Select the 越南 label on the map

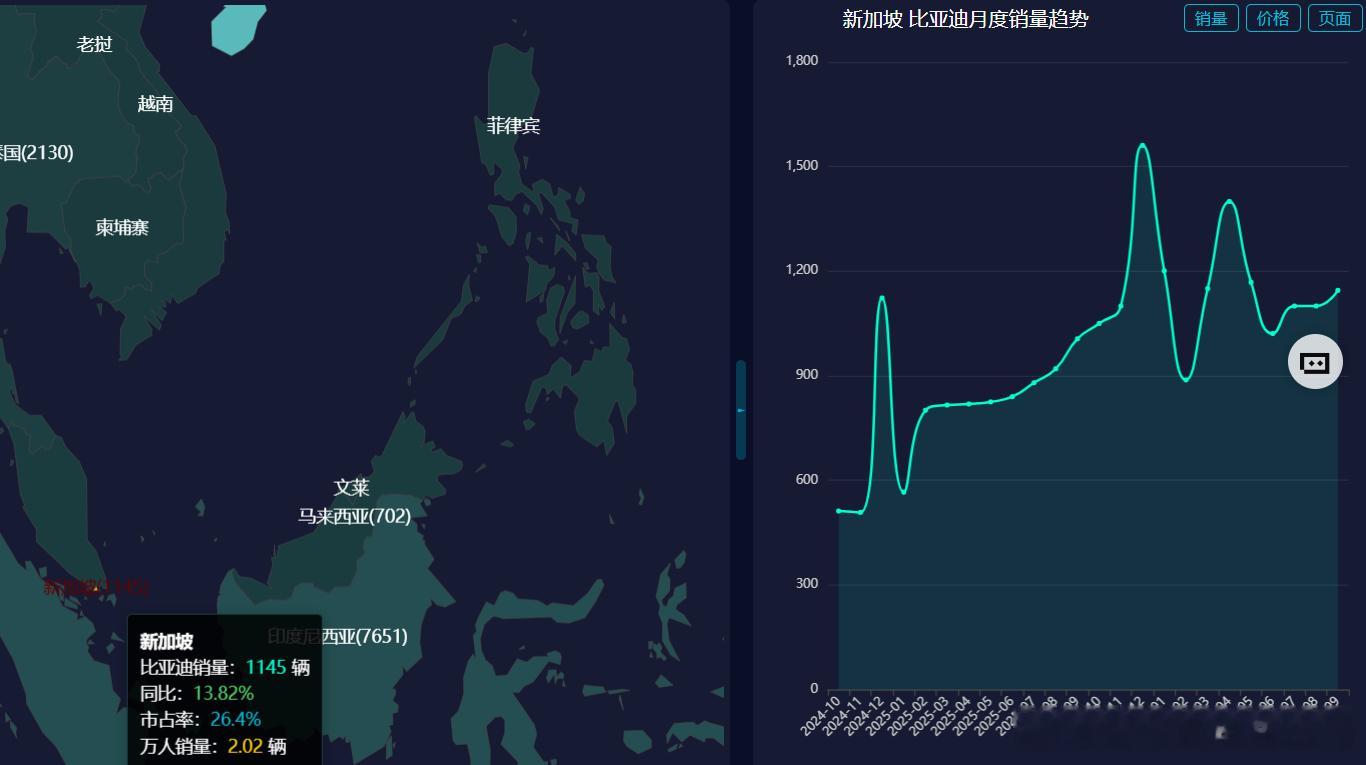tap(155, 103)
